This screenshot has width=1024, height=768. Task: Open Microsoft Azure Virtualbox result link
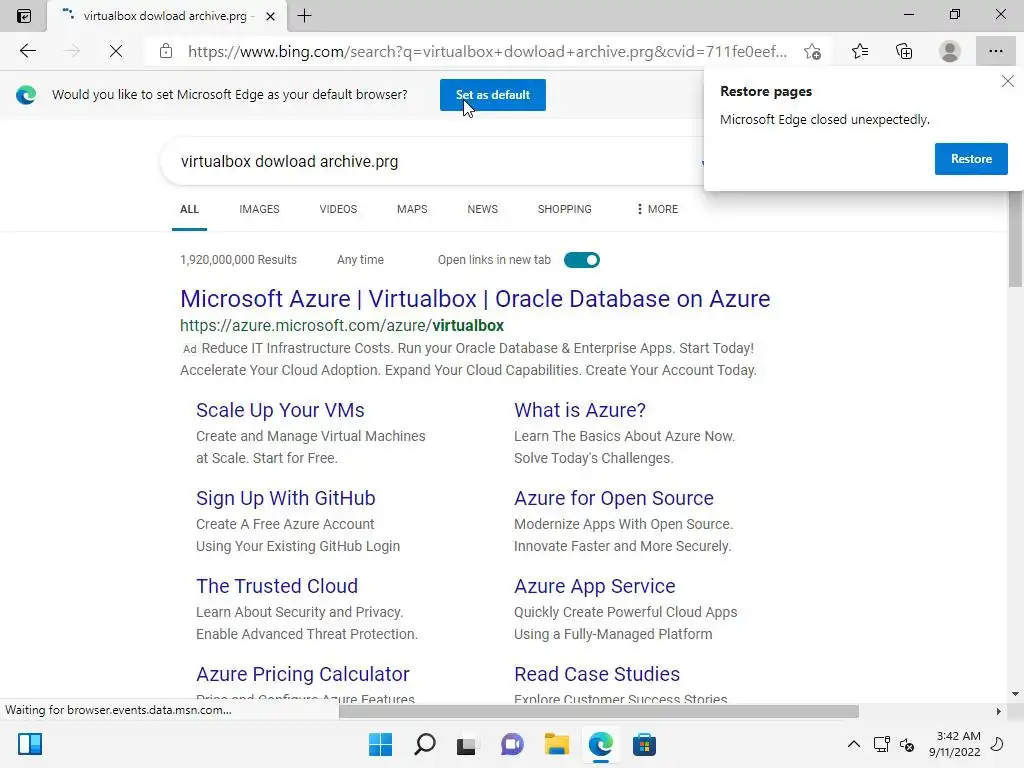475,298
